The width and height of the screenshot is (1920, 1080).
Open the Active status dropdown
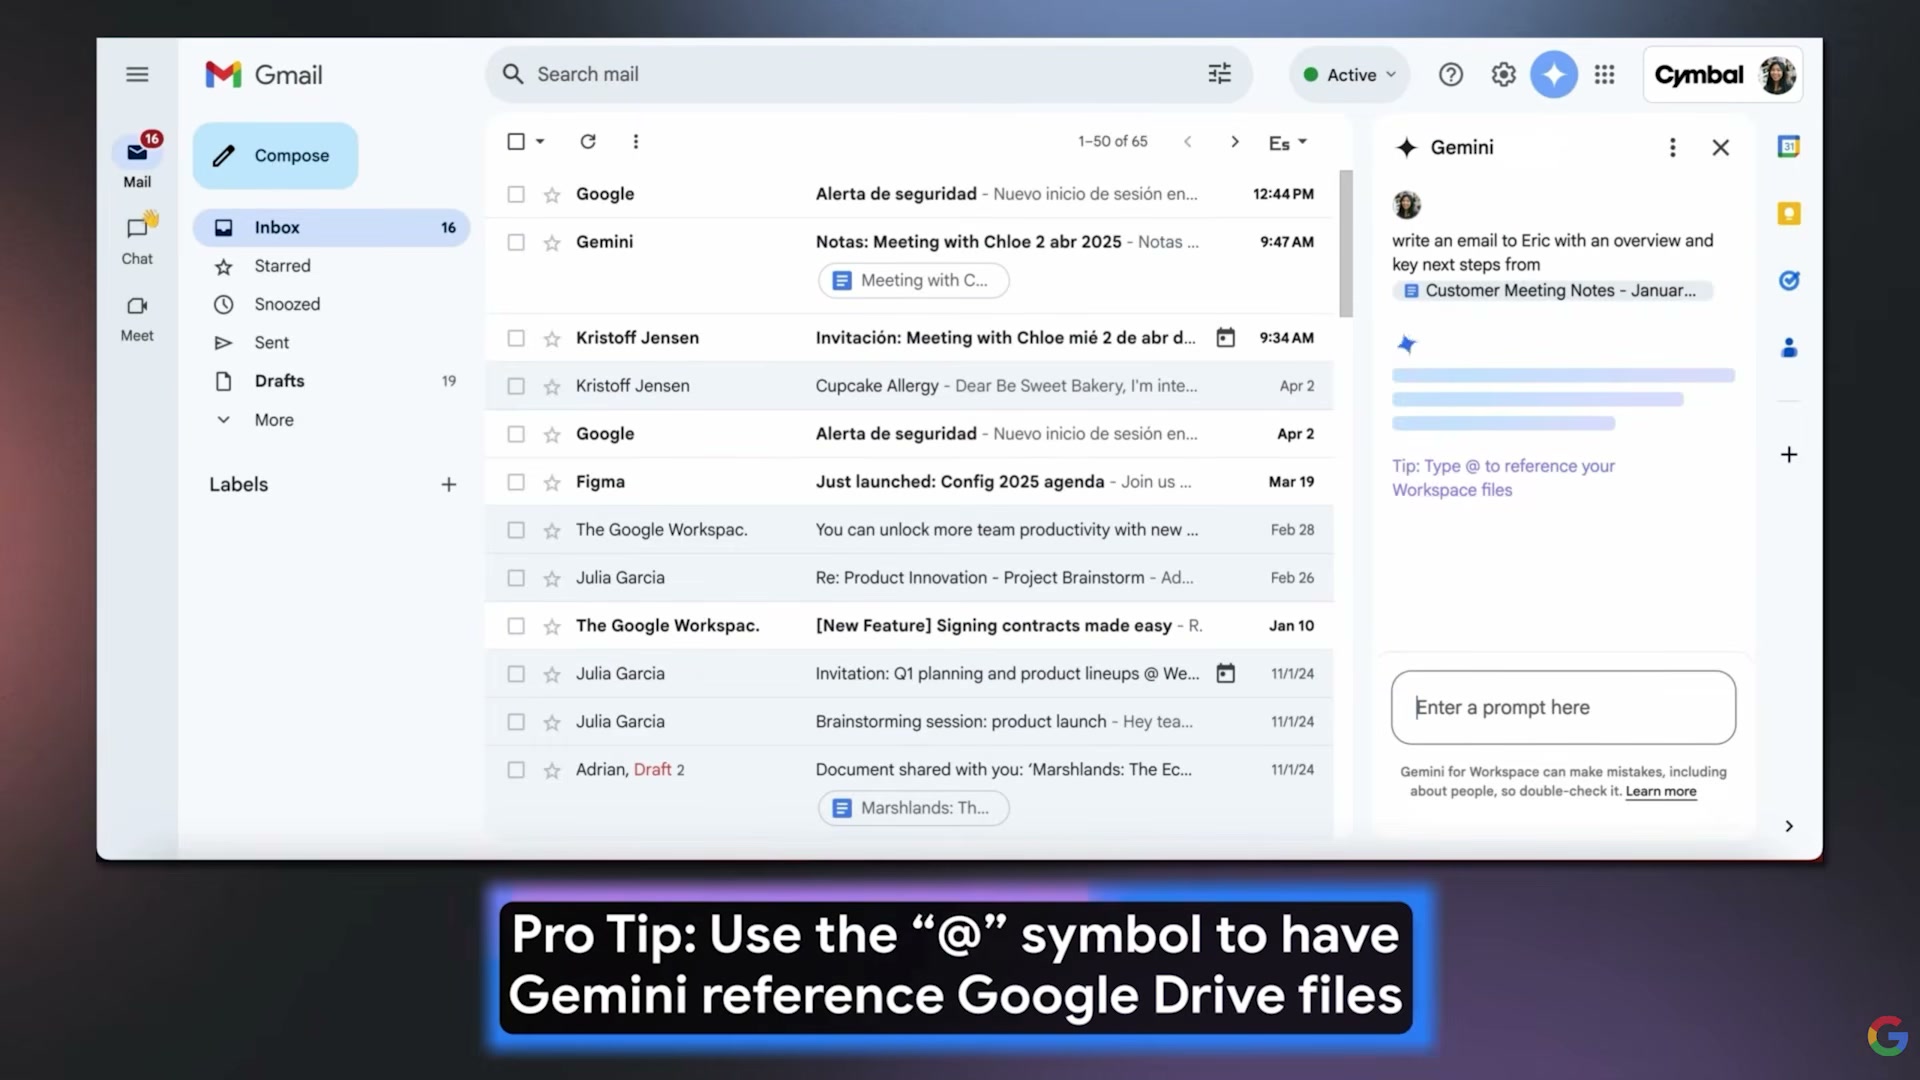(x=1349, y=75)
